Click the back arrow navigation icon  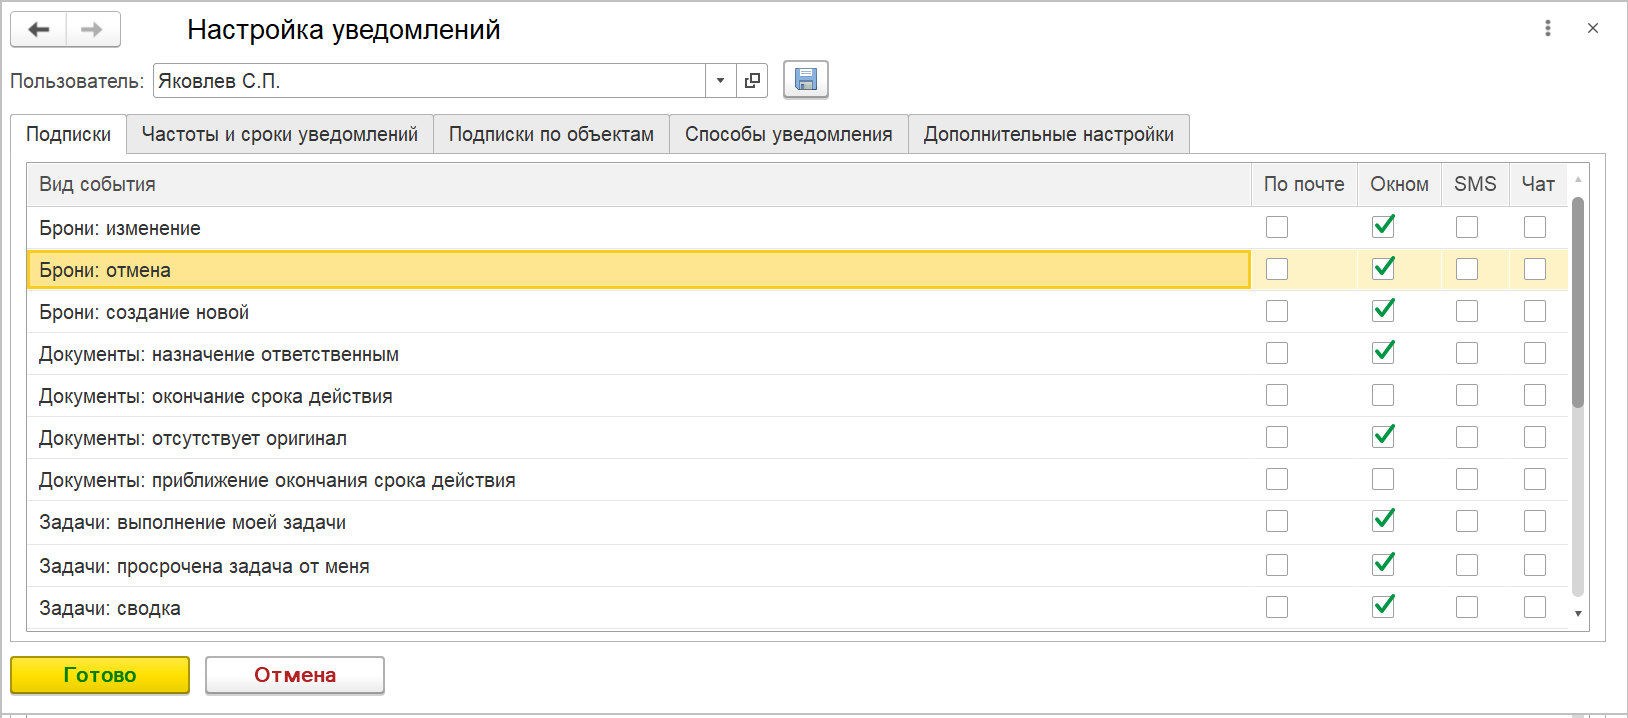[39, 30]
